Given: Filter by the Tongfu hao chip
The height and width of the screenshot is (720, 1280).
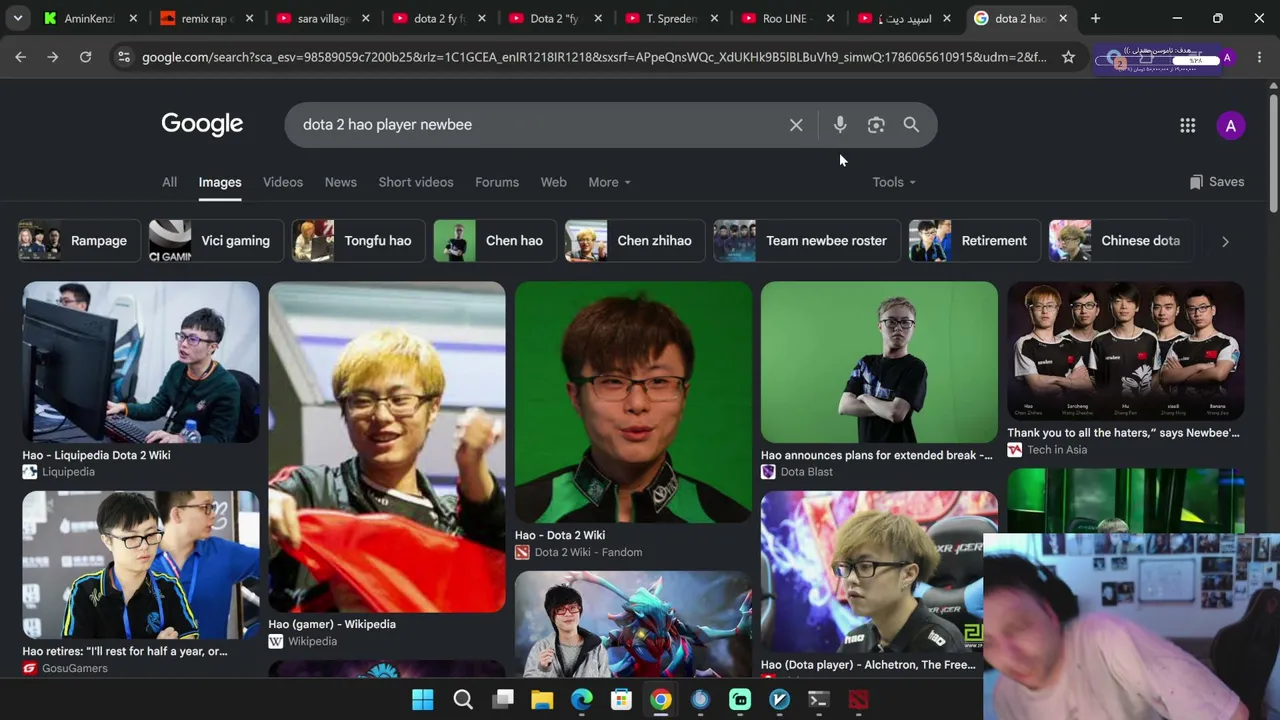Looking at the screenshot, I should pyautogui.click(x=357, y=241).
